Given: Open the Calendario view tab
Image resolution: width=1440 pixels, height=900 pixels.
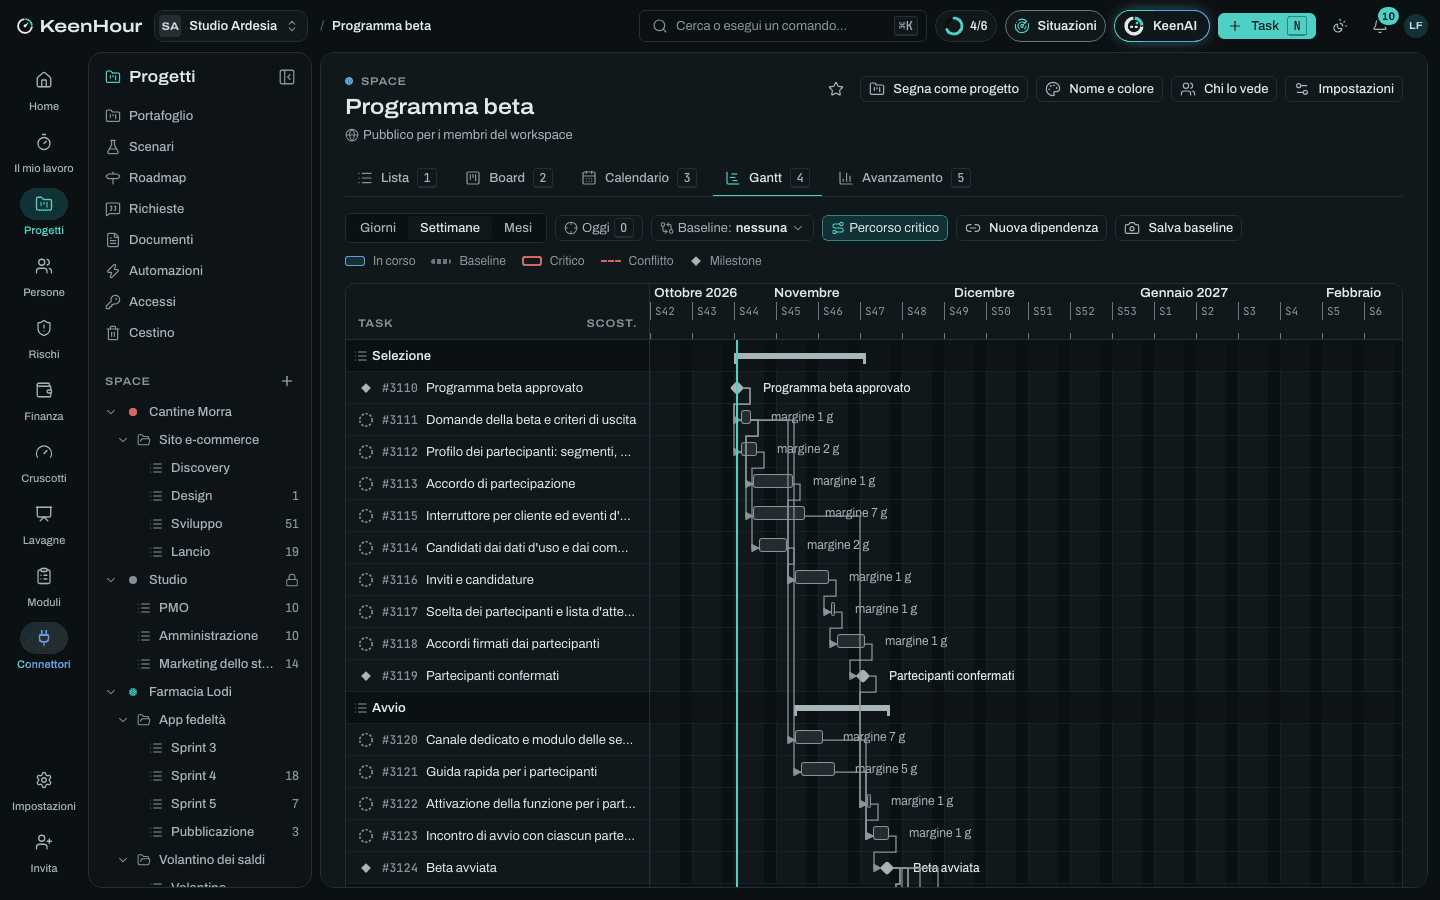Looking at the screenshot, I should pyautogui.click(x=639, y=178).
